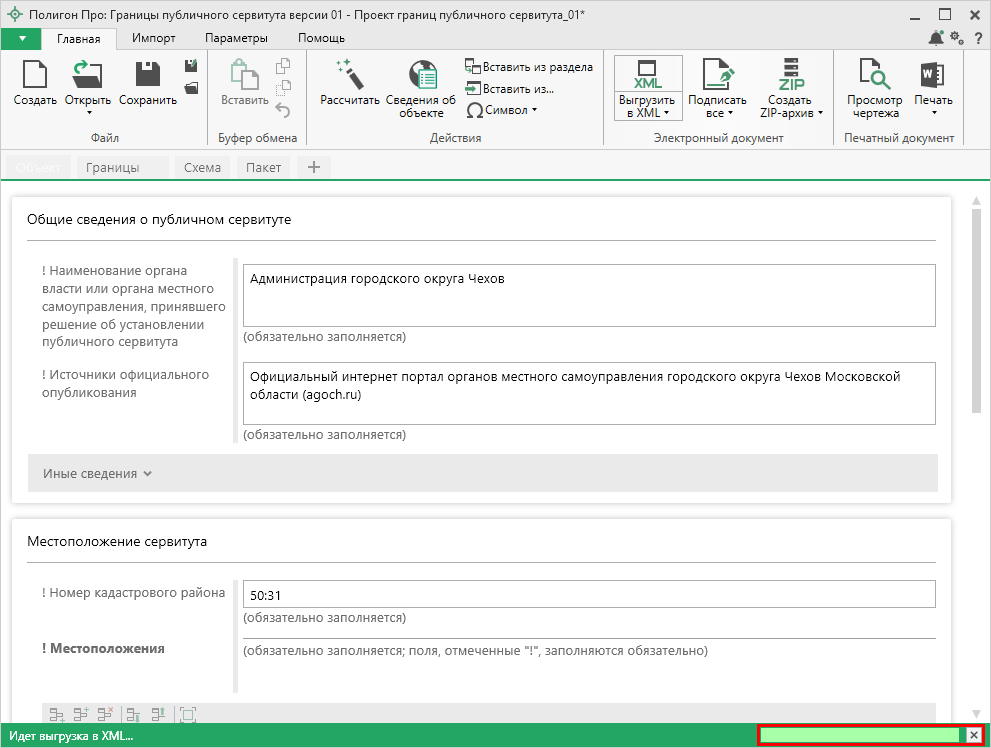
Task: Expand Создать ZIP-архив dropdown
Action: tap(820, 113)
